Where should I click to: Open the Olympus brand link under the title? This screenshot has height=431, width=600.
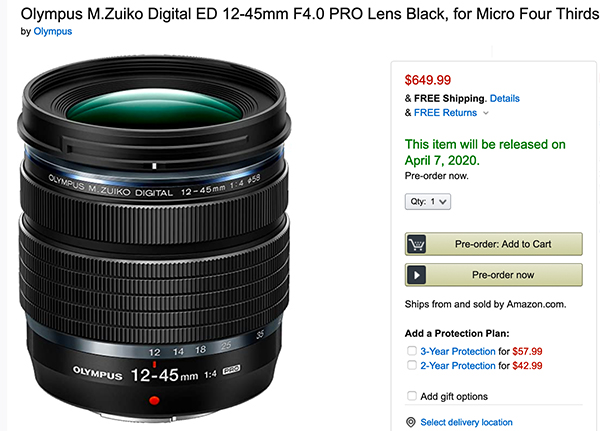point(53,31)
